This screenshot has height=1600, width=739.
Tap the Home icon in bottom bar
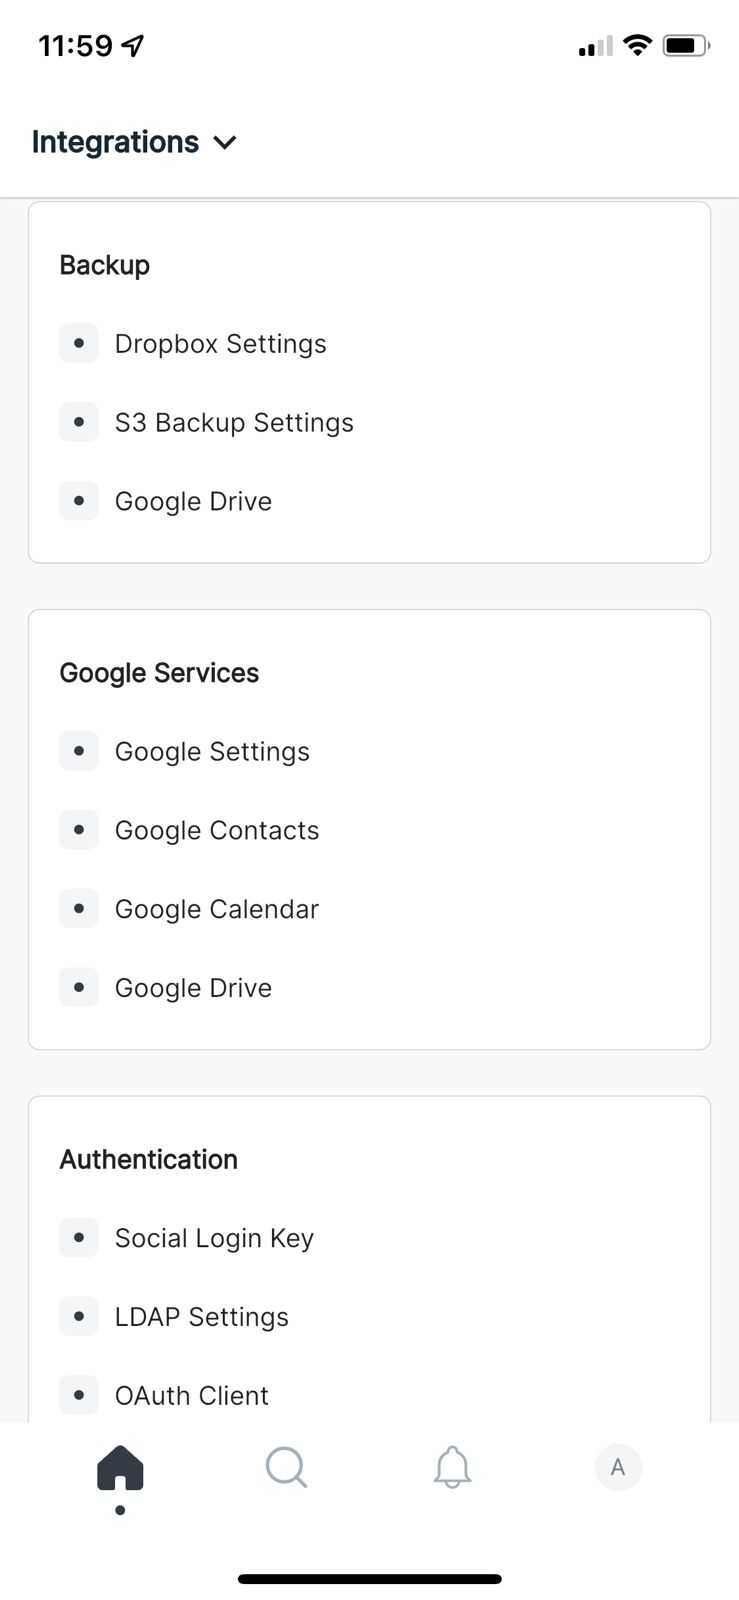120,1468
